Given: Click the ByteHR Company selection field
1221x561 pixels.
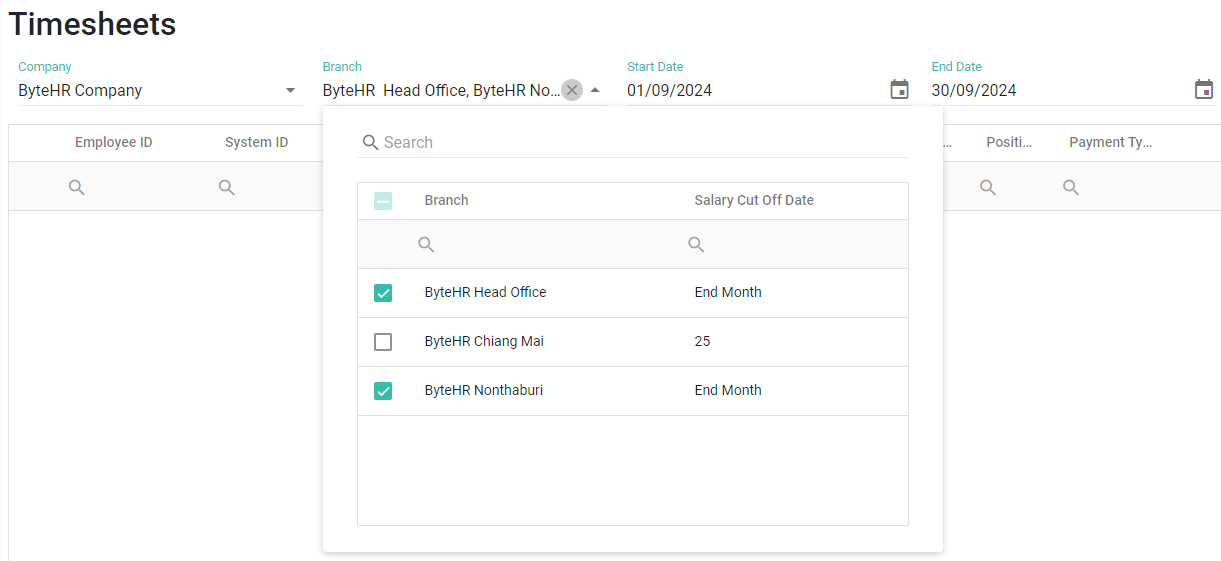Looking at the screenshot, I should pos(160,90).
